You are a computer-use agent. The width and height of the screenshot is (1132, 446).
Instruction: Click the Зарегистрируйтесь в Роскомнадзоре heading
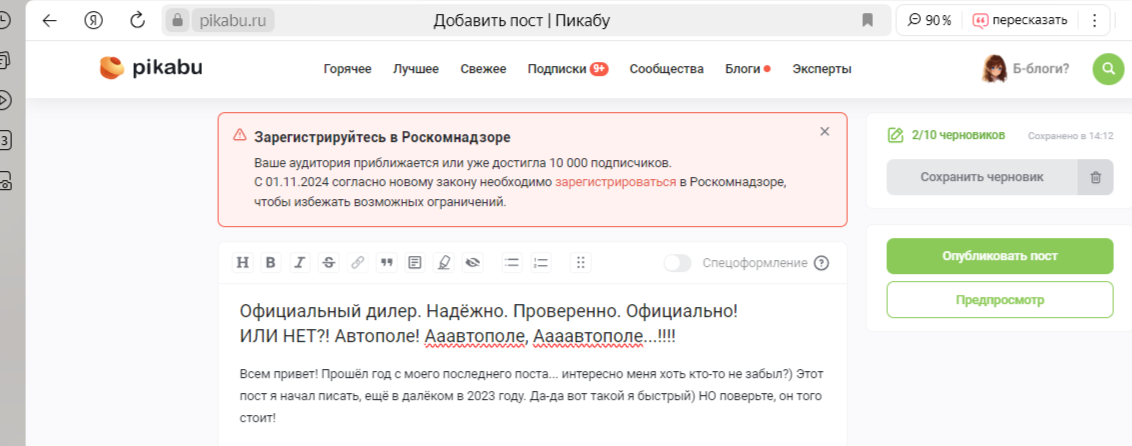click(383, 136)
